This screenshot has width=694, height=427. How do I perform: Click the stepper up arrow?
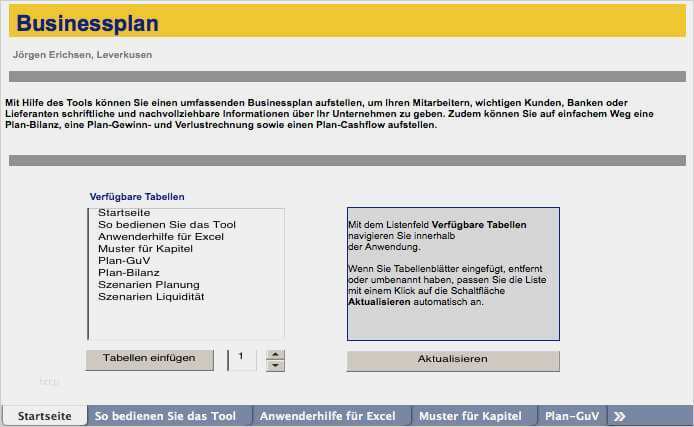coord(276,354)
